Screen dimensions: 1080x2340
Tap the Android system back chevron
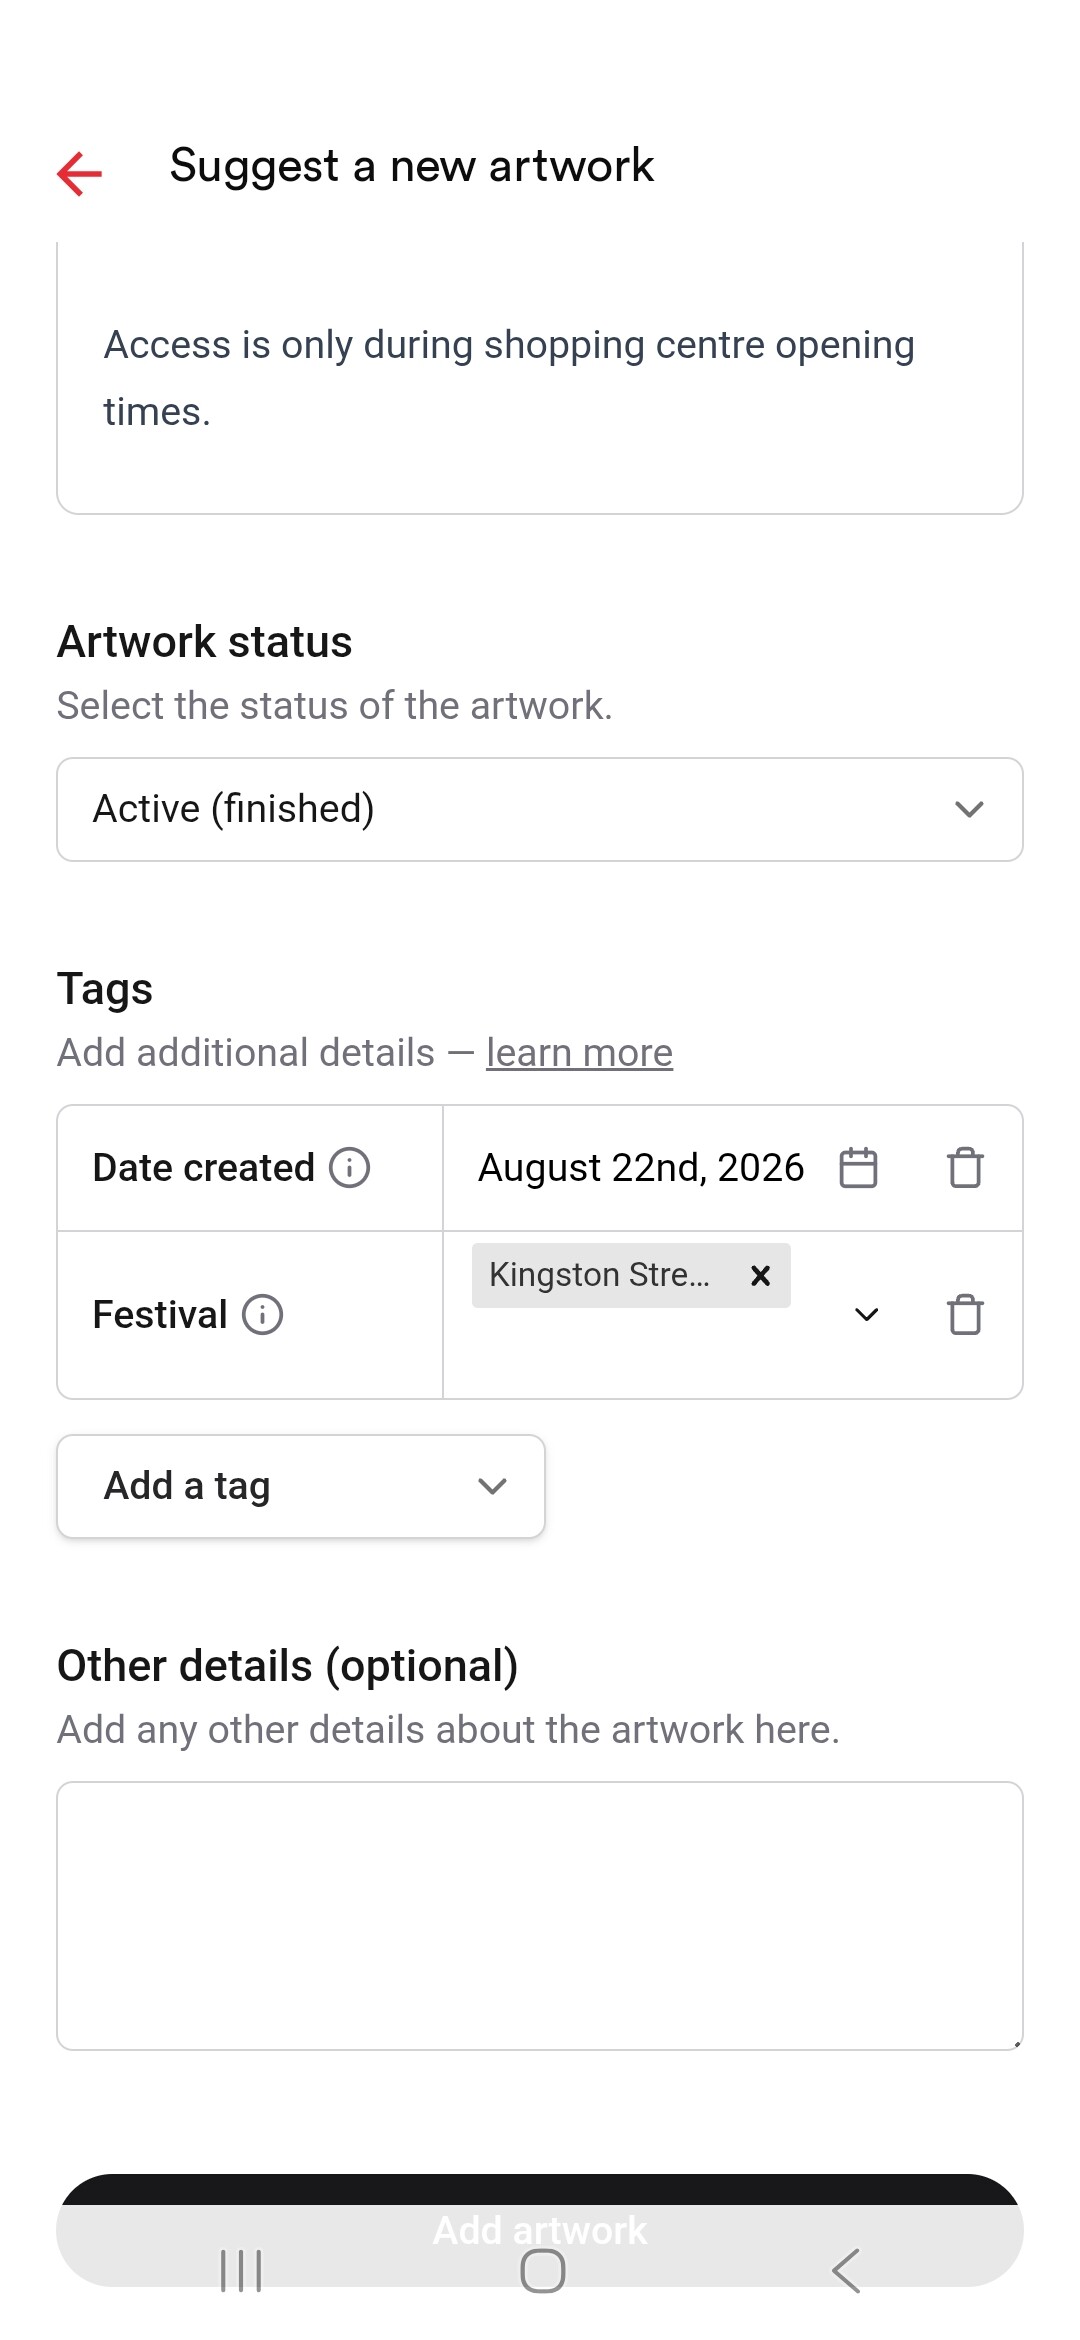pos(846,2270)
